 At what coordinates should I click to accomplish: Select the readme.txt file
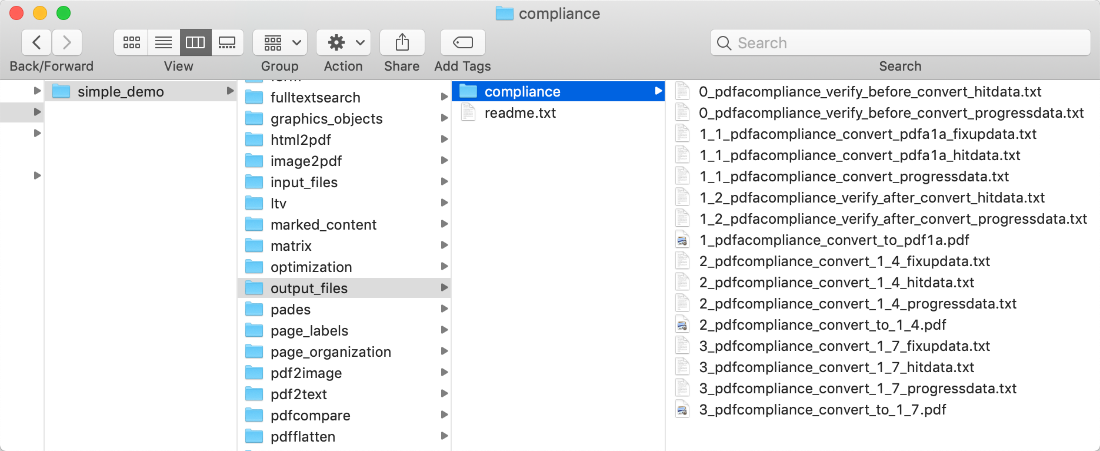click(520, 113)
